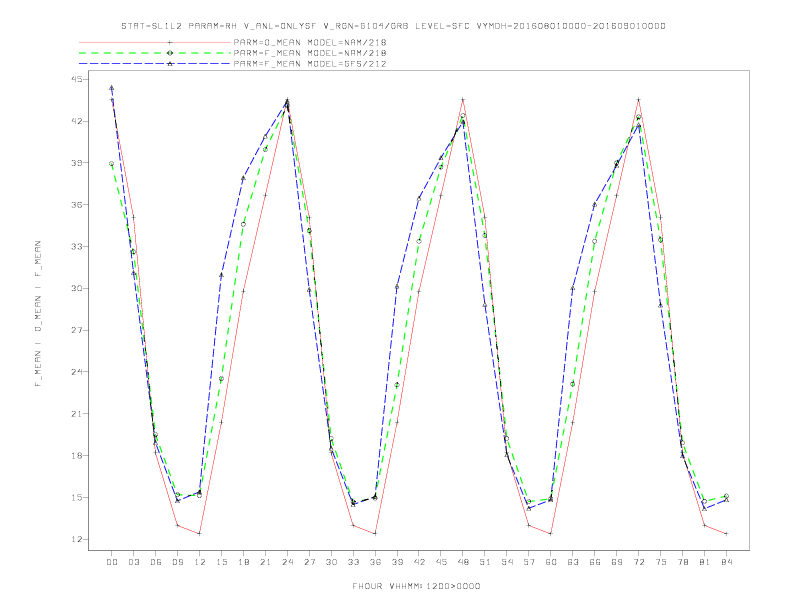Click forecast hour label 51
Screen dimensions: 792x612
click(x=485, y=562)
